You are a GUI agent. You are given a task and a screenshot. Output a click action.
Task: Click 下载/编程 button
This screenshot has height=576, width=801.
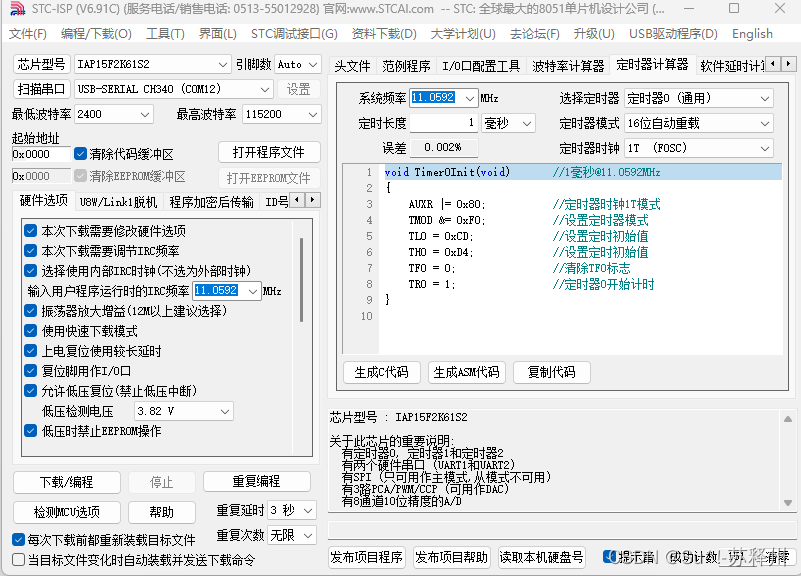click(x=66, y=482)
